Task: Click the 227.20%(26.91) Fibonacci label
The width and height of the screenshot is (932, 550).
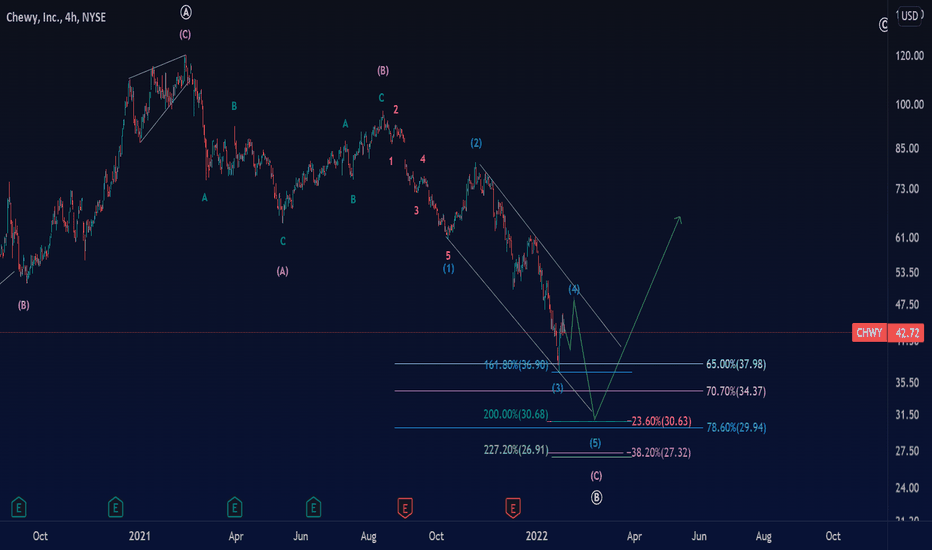Action: tap(516, 450)
